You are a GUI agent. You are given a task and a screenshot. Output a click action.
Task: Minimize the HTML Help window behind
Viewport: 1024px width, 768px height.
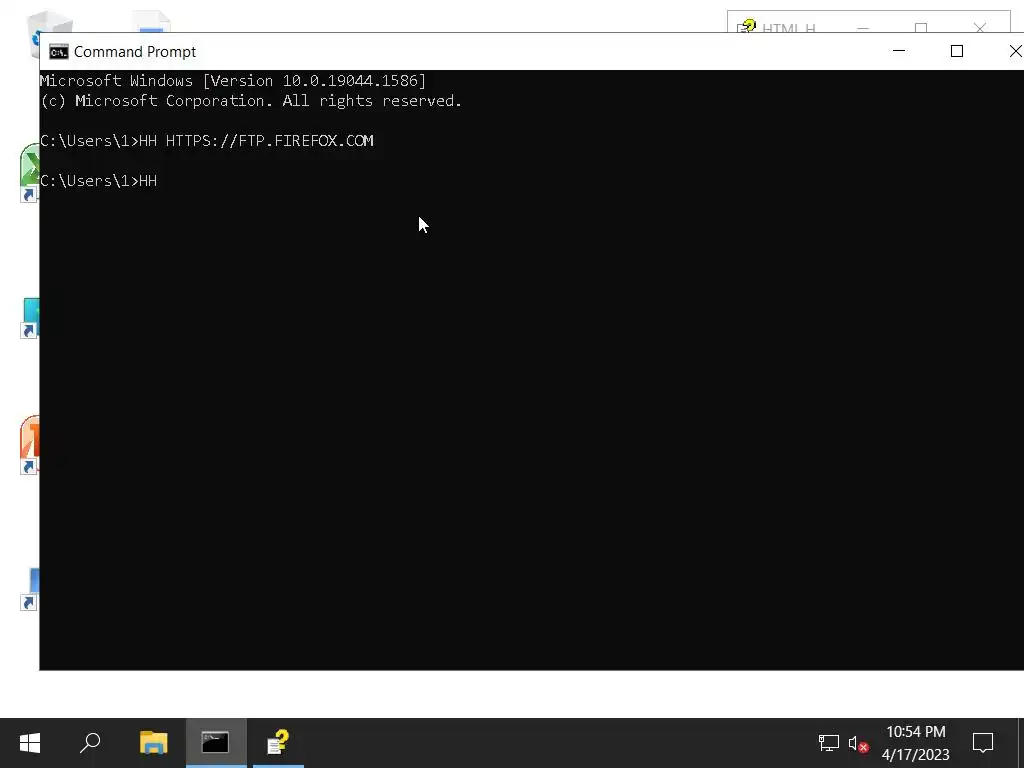[x=863, y=27]
